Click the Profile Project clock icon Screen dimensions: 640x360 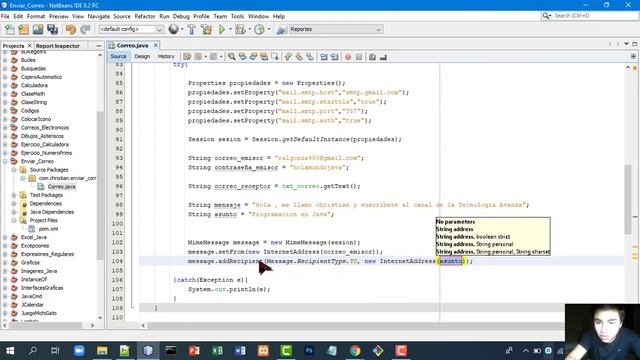click(x=259, y=29)
